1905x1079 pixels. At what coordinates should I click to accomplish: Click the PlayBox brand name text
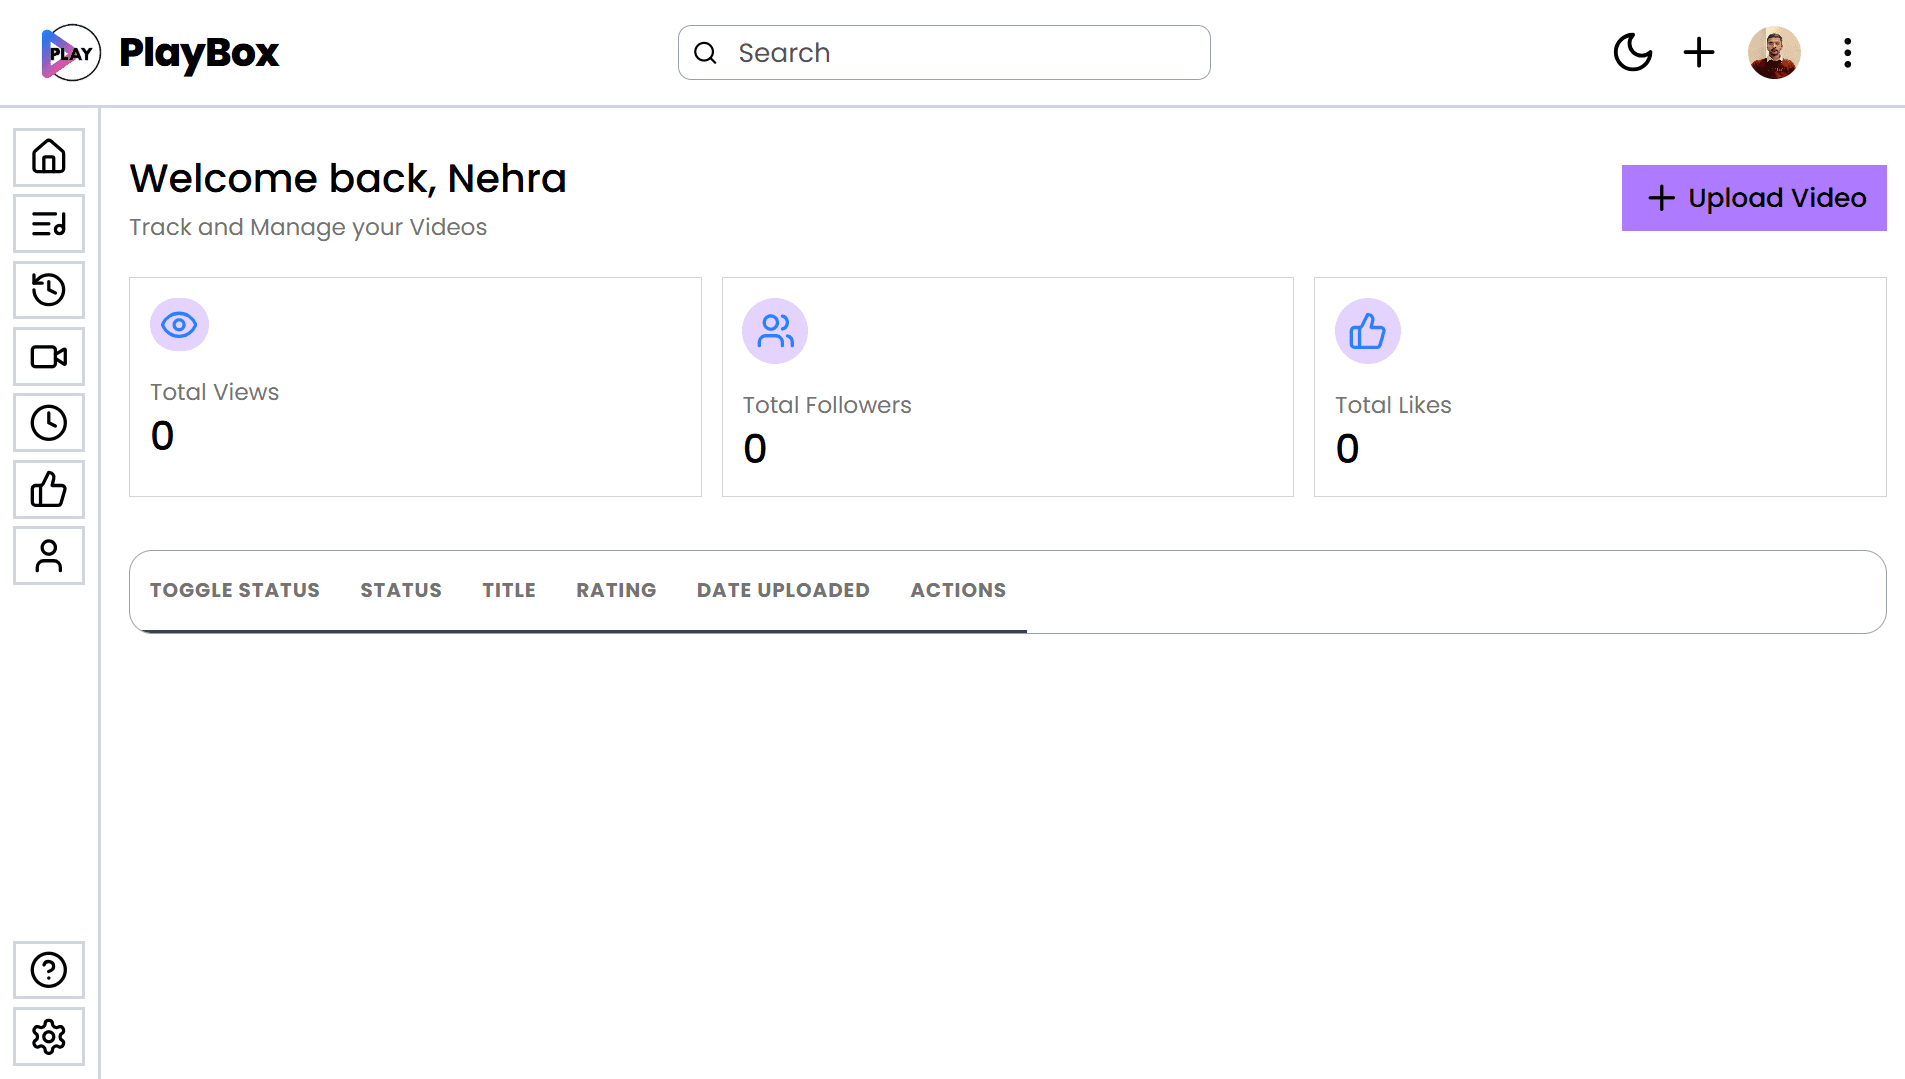pos(199,53)
